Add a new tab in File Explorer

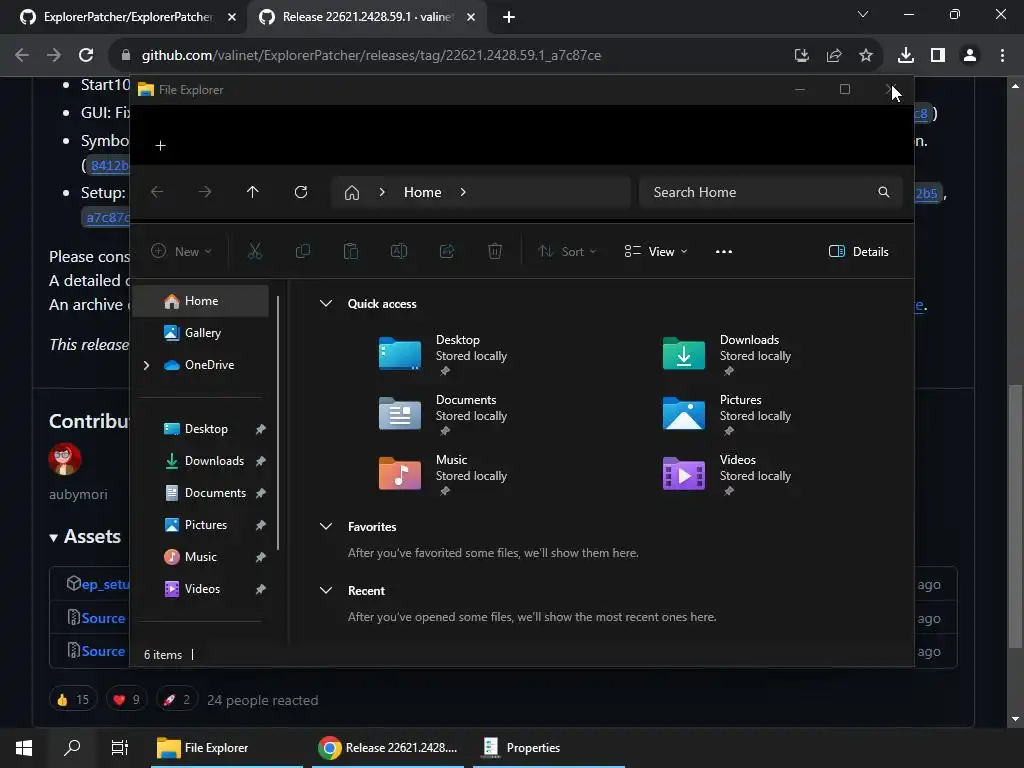coord(161,146)
